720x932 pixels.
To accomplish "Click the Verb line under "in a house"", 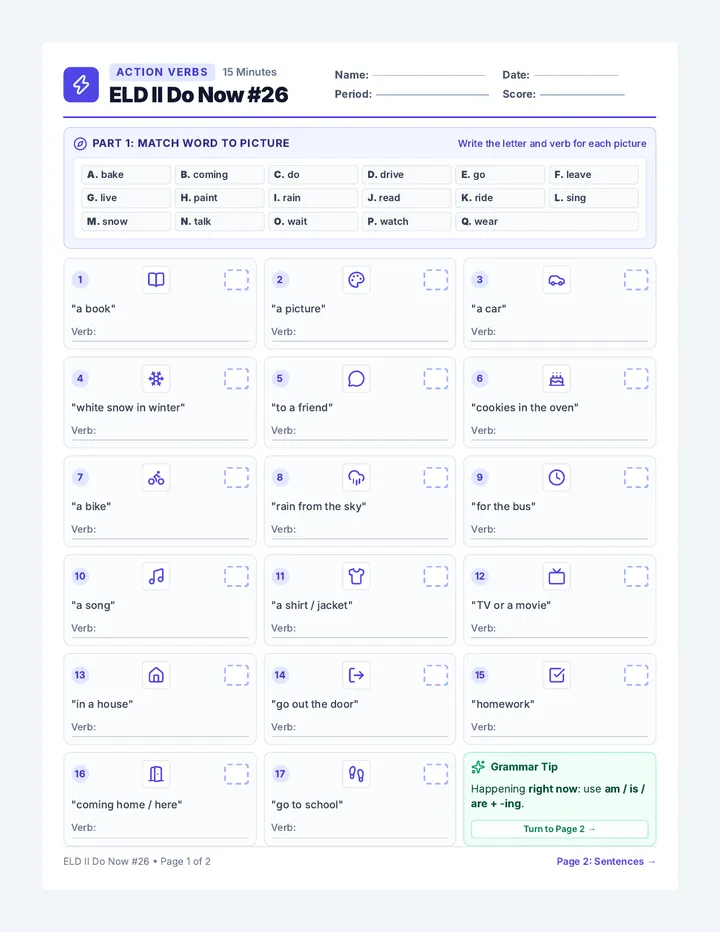I will pyautogui.click(x=160, y=728).
